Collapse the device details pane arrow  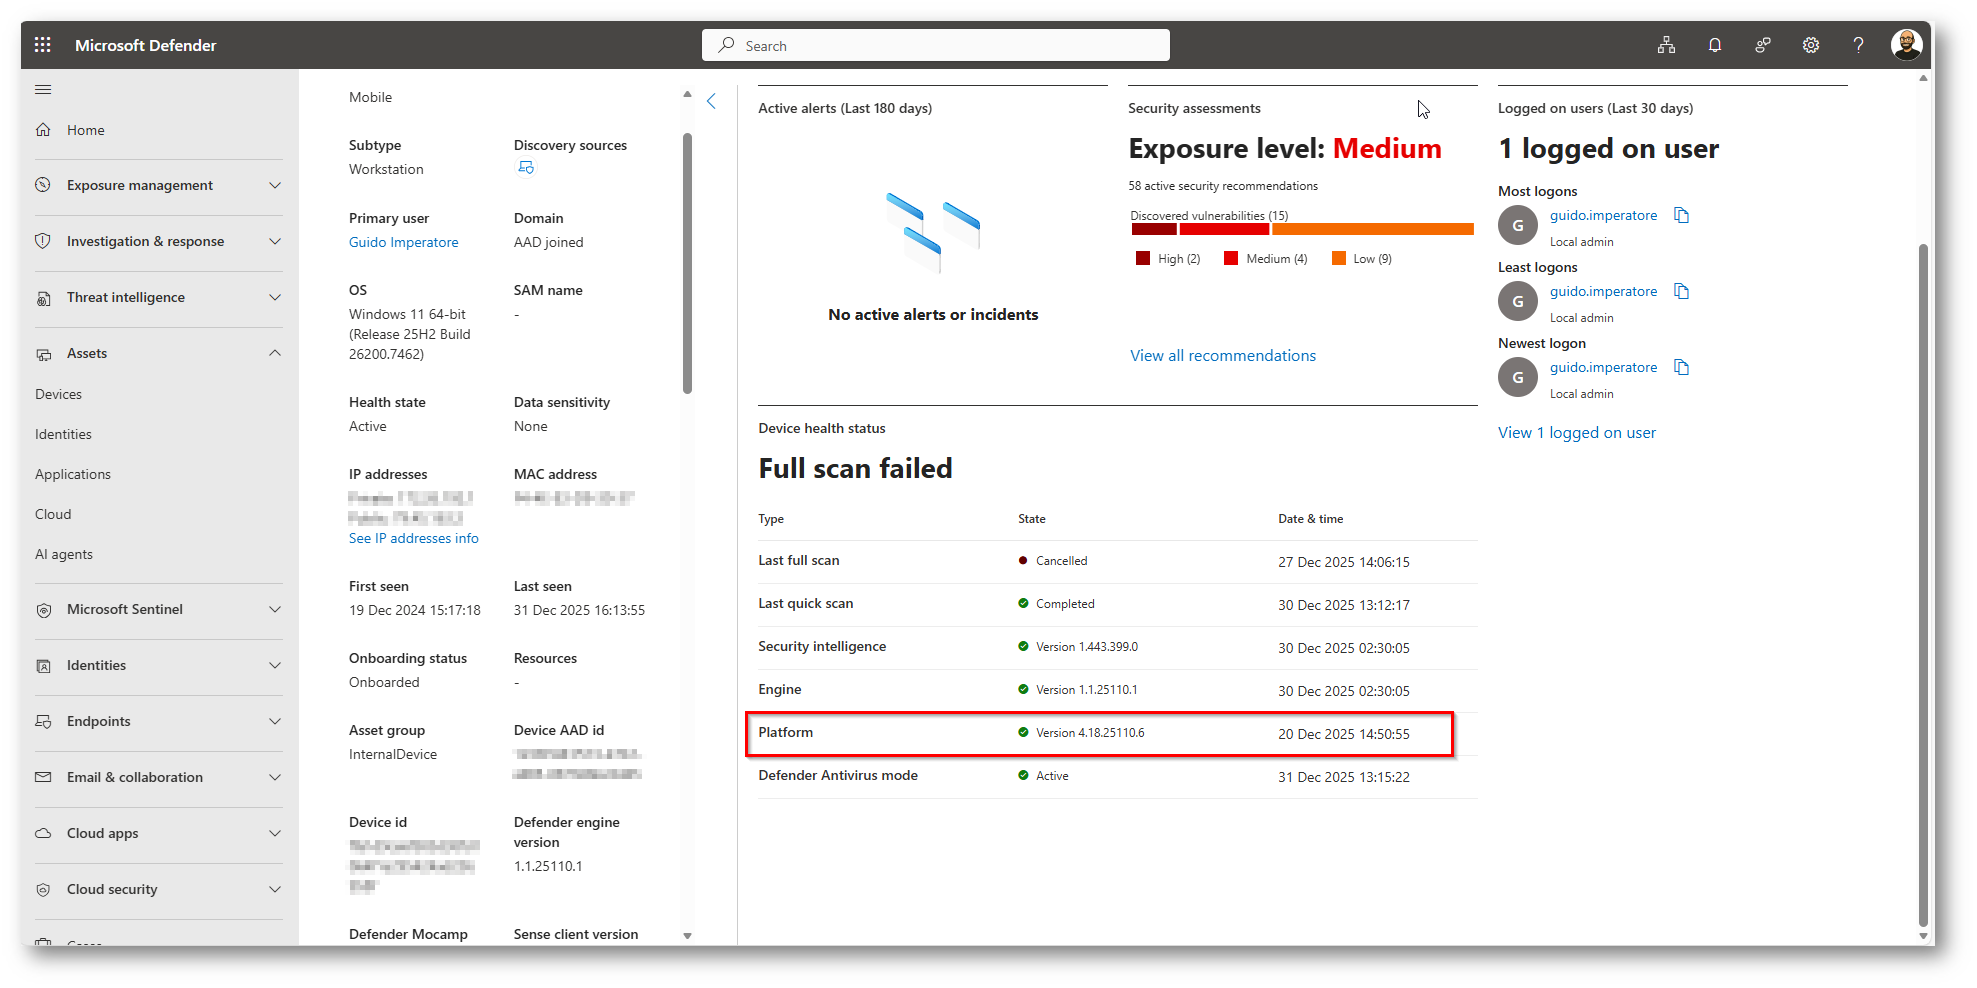pos(712,101)
